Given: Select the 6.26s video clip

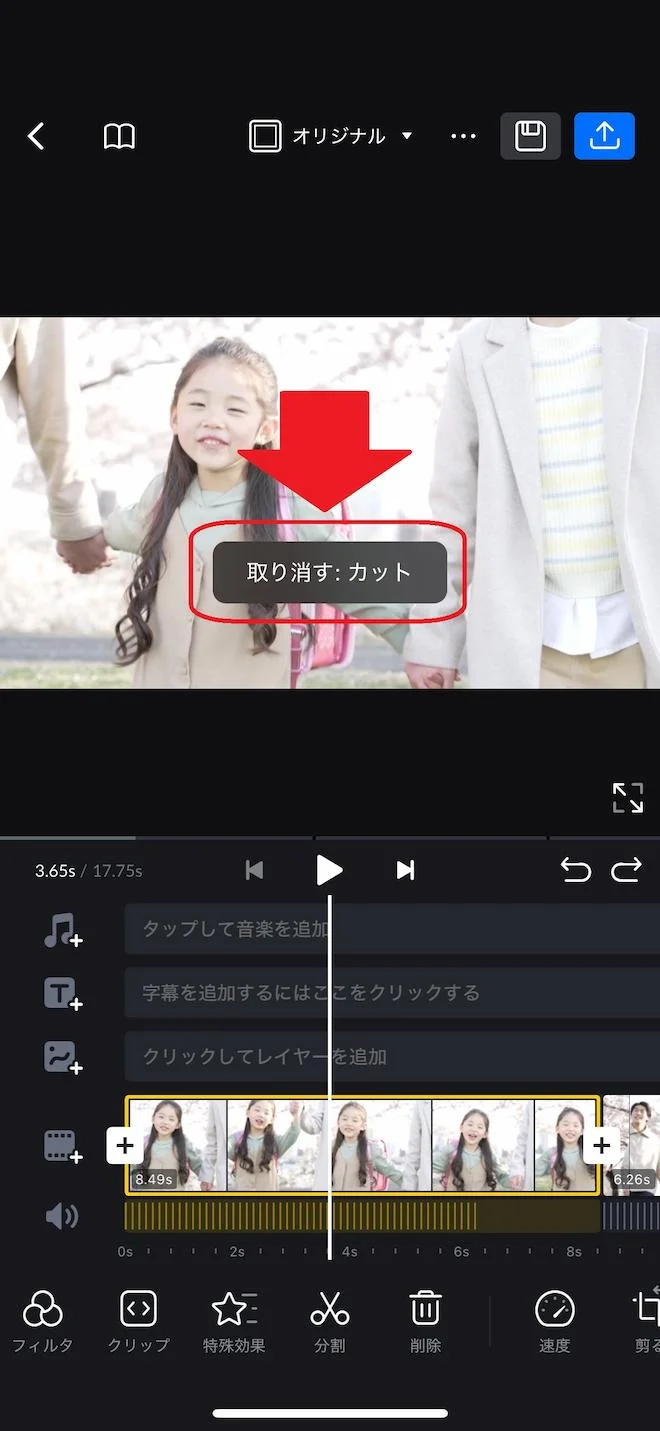Looking at the screenshot, I should 632,1145.
